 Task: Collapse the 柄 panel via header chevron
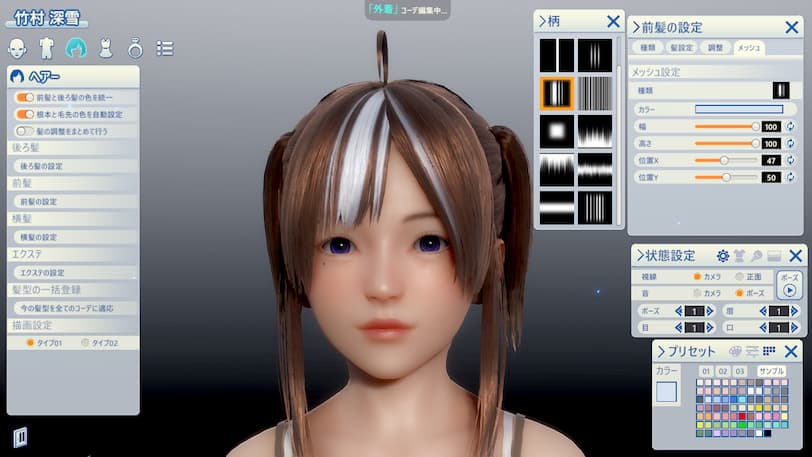click(542, 21)
